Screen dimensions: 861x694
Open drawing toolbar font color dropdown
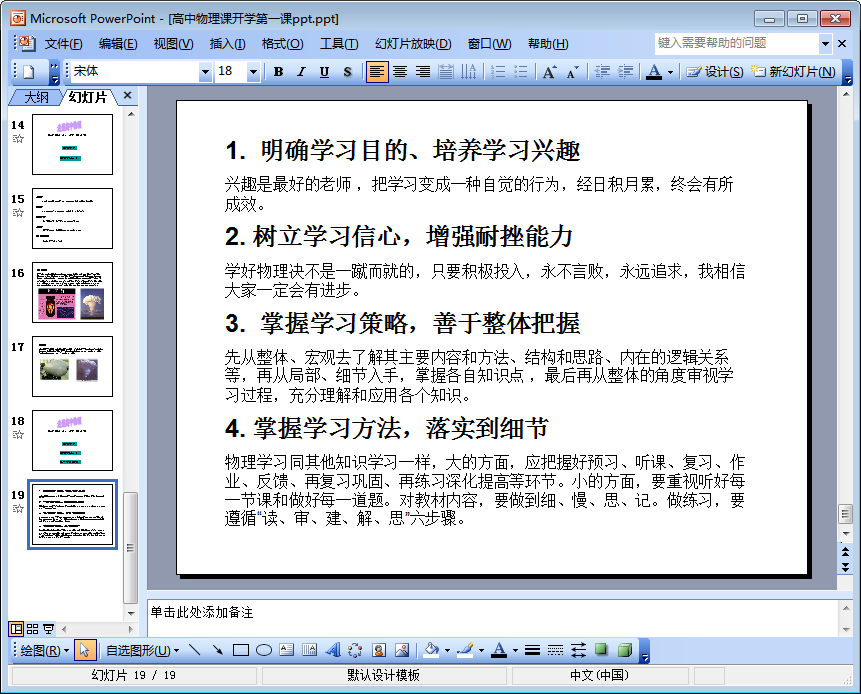pos(516,651)
